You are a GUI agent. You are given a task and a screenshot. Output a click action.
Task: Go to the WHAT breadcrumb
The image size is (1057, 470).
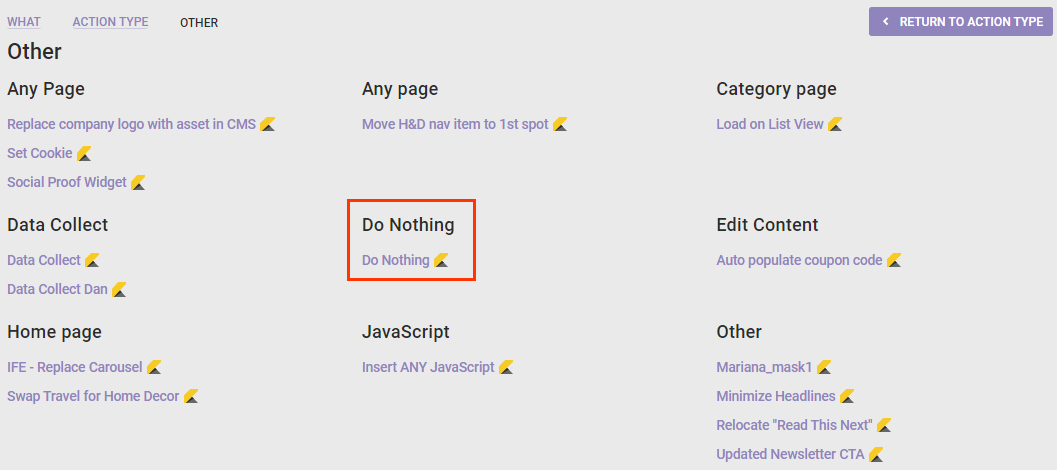click(x=24, y=22)
